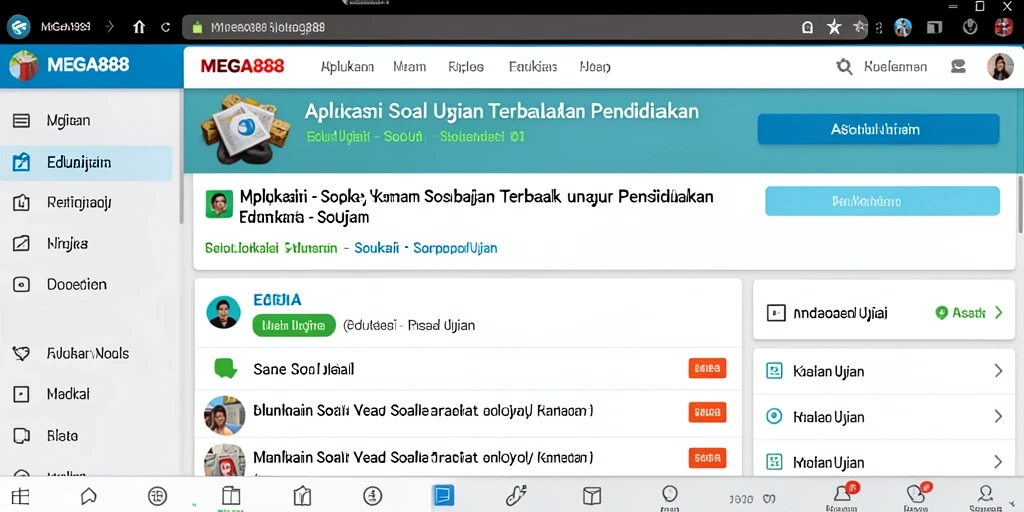This screenshot has height=512, width=1024.
Task: Click the taskbar person icon far right
Action: (985, 494)
